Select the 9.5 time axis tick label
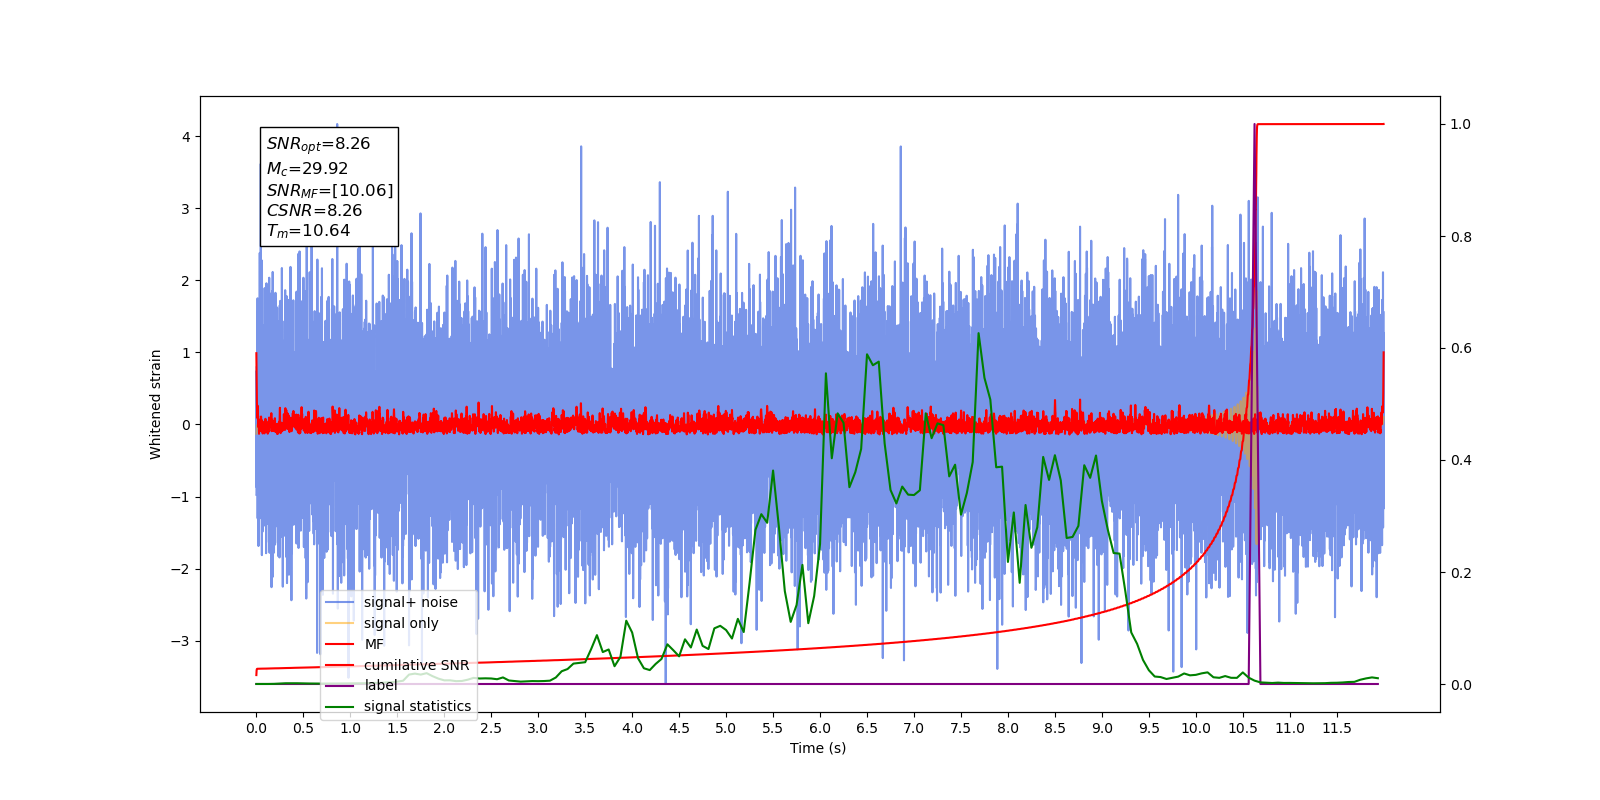 1149,728
